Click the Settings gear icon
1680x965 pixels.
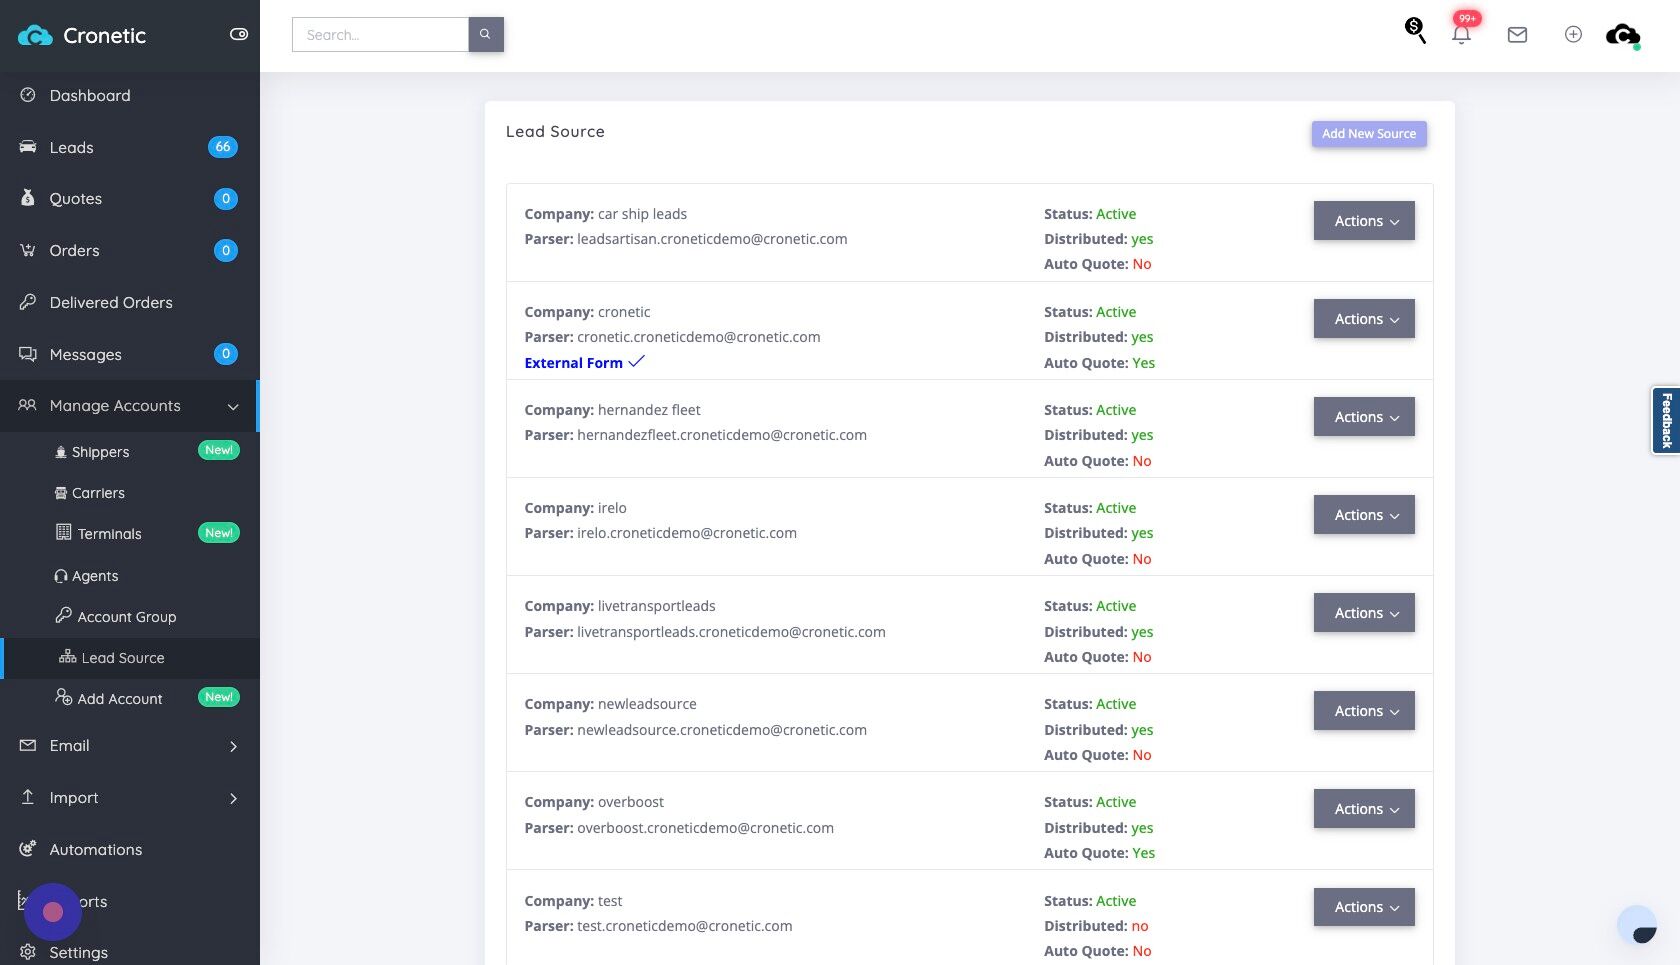pos(28,952)
